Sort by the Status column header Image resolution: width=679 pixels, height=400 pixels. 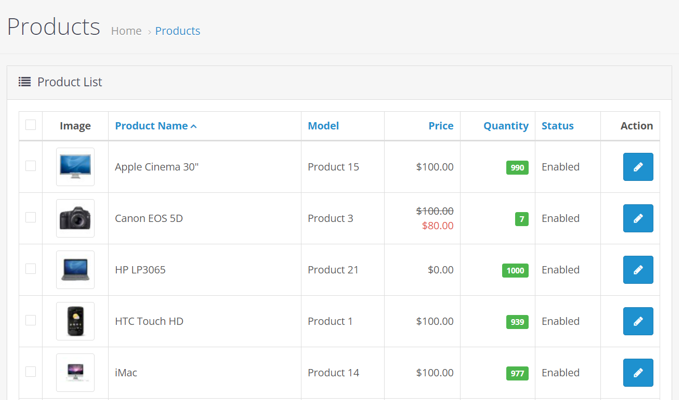click(557, 126)
